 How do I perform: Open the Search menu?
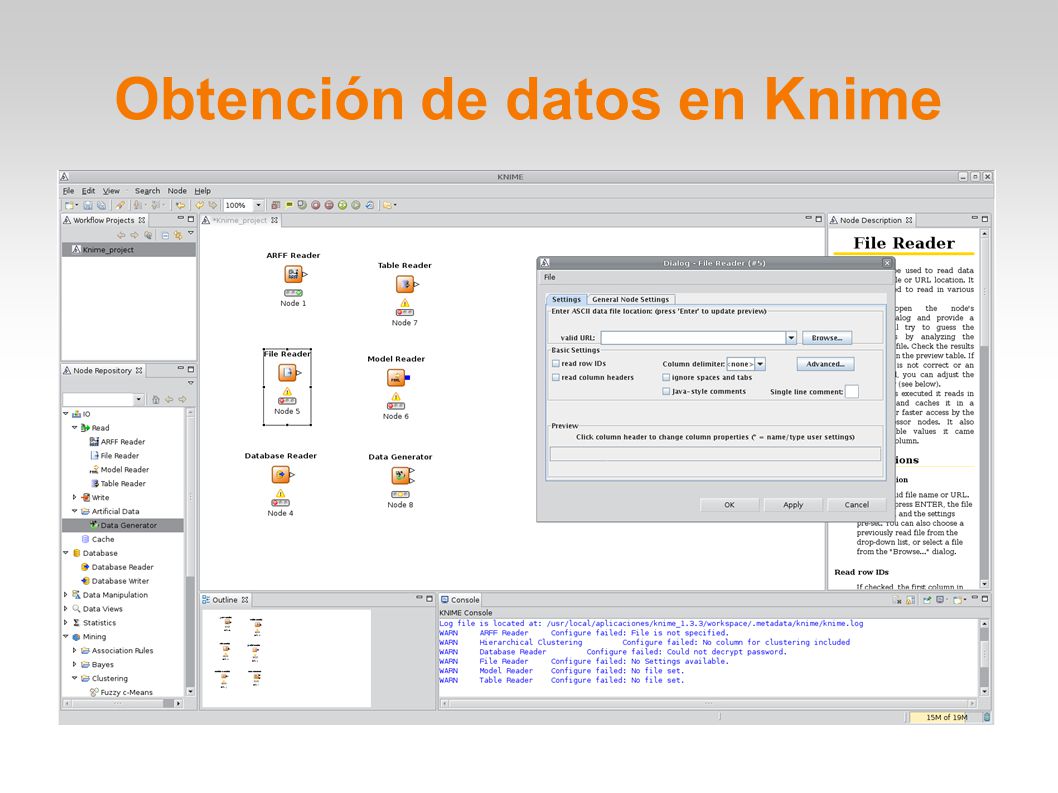pos(147,191)
